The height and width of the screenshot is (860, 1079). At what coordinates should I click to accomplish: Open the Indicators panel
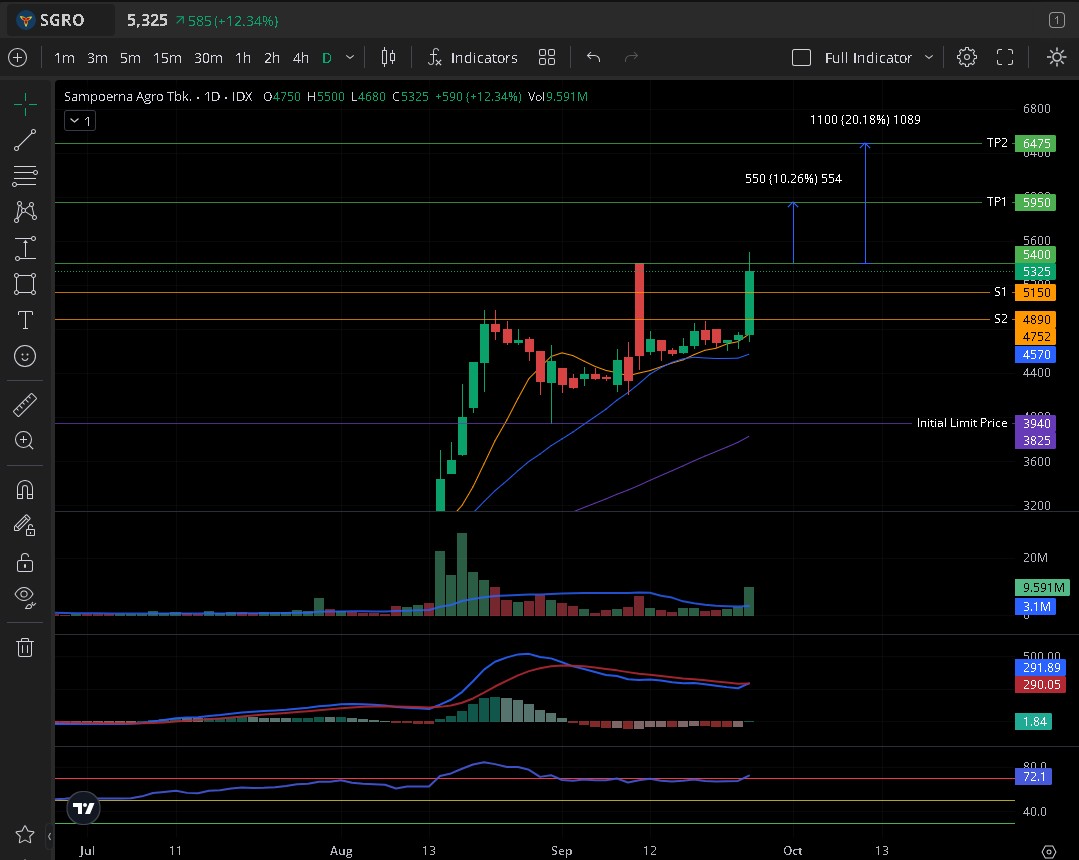[x=472, y=58]
